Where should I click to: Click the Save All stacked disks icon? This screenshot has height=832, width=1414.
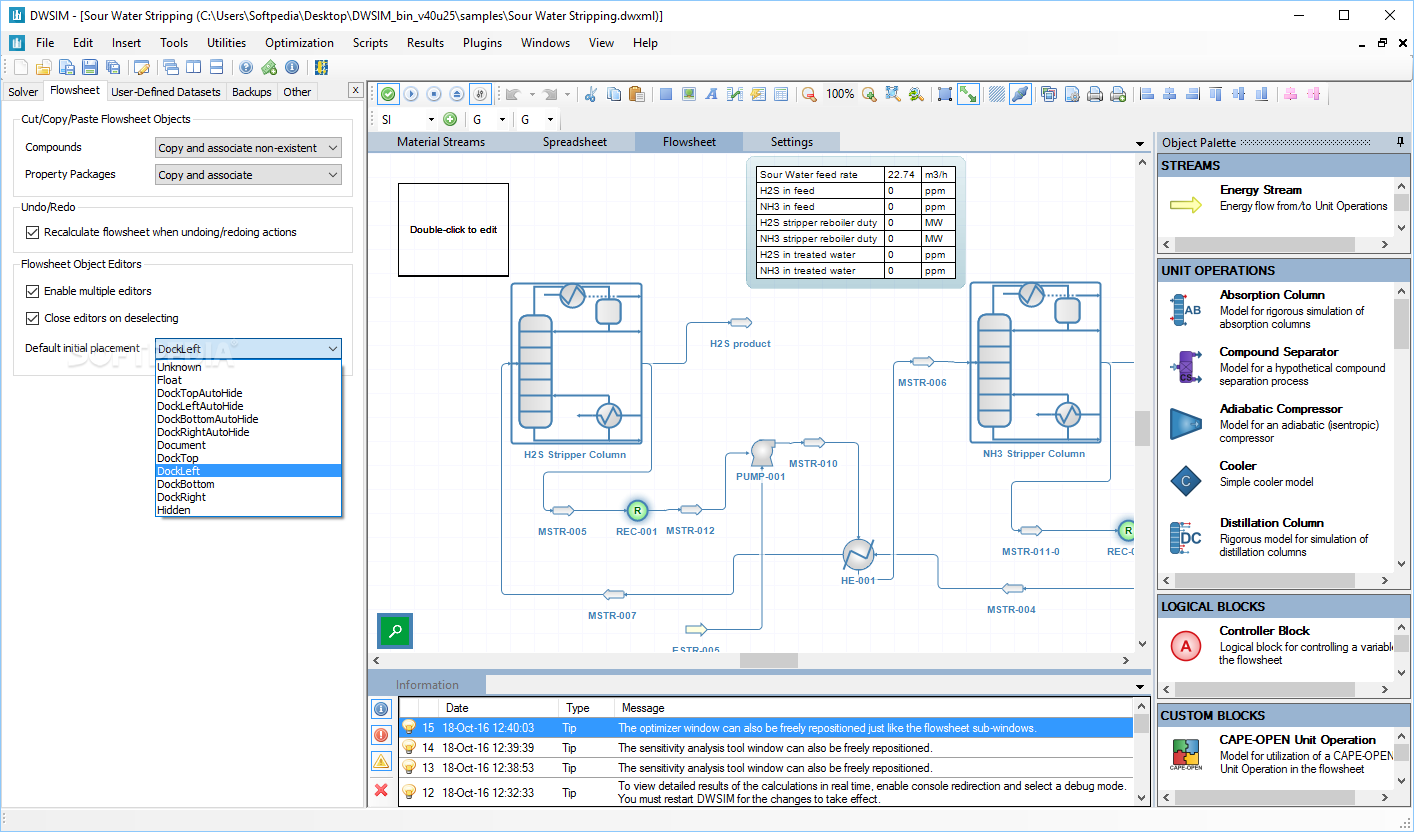pyautogui.click(x=113, y=67)
